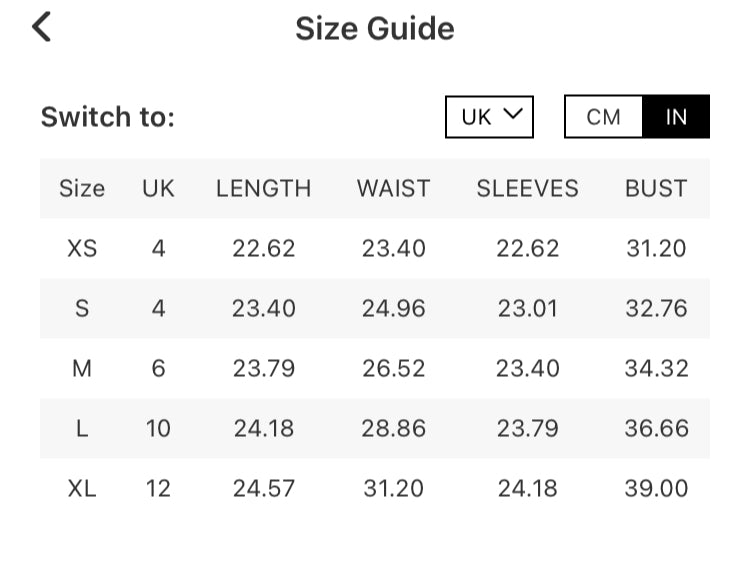Click the BUST column header
The height and width of the screenshot is (572, 750).
coord(656,188)
